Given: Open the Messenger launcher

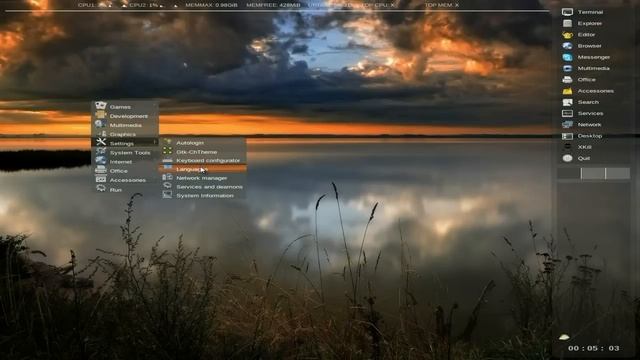Looking at the screenshot, I should click(x=586, y=57).
